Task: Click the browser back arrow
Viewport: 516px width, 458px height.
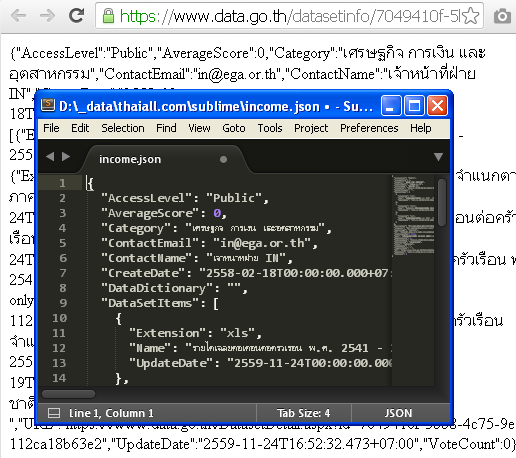Action: (19, 15)
